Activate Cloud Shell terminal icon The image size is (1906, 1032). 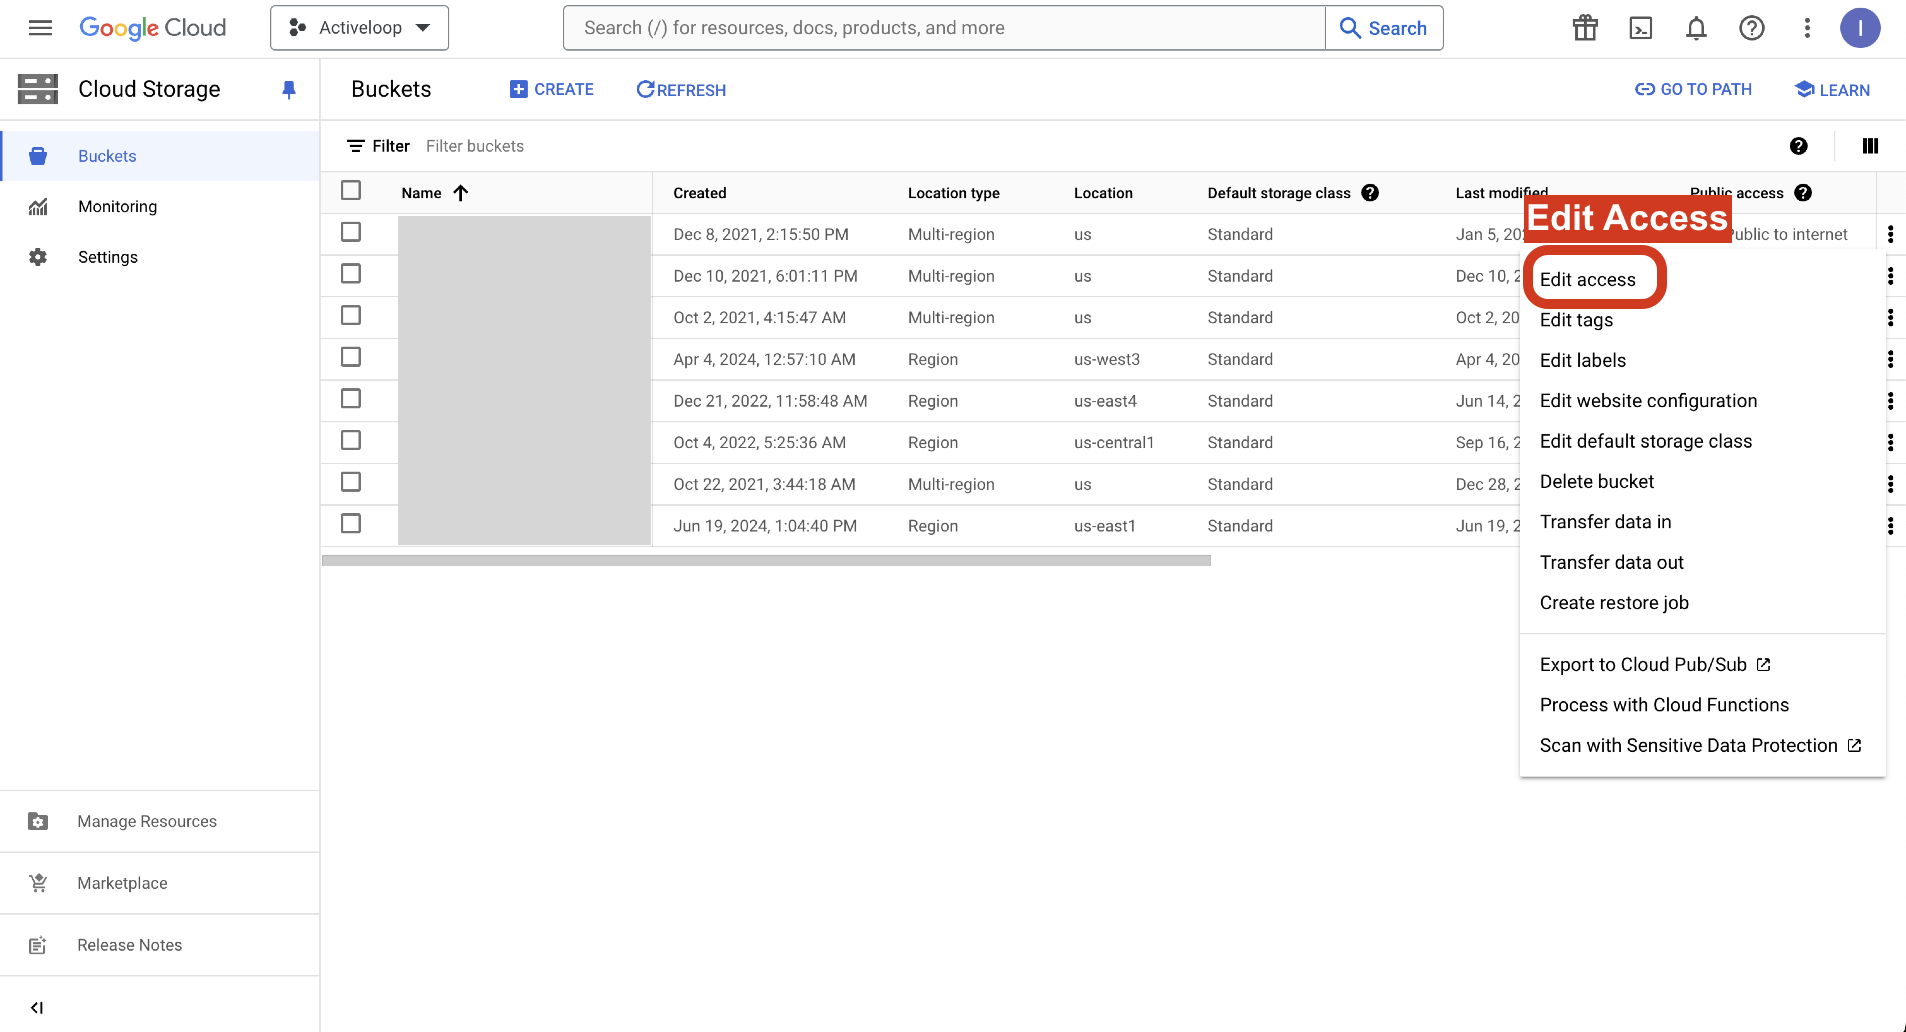click(1641, 28)
